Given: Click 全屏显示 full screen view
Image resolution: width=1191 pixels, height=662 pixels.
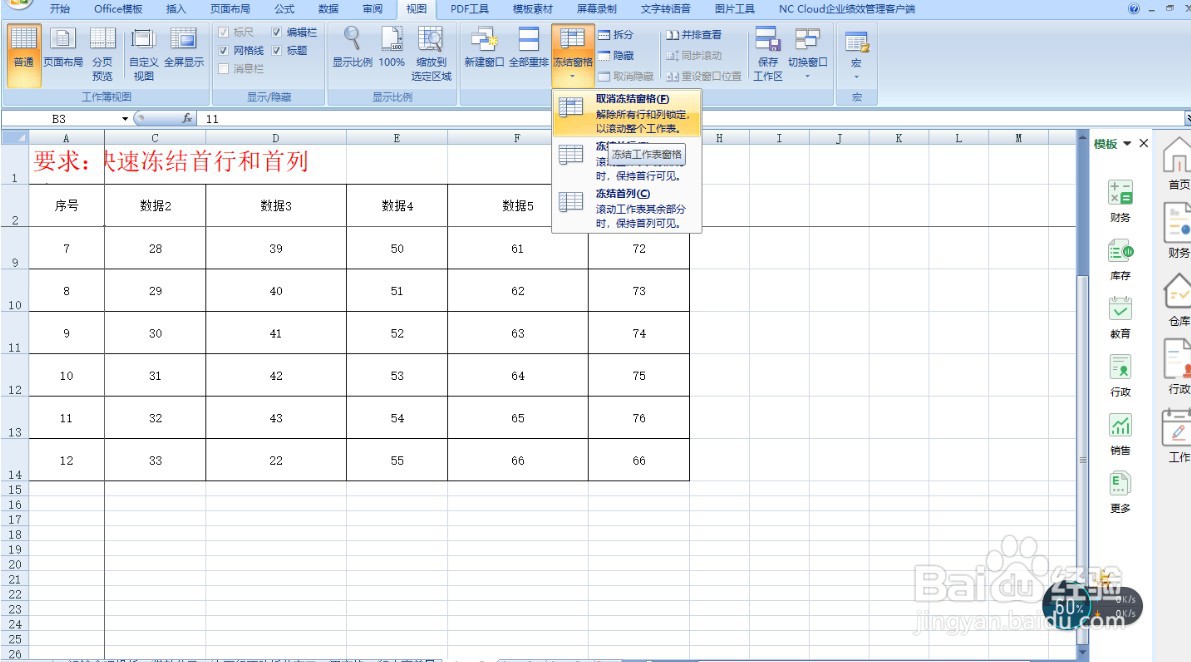Looking at the screenshot, I should pyautogui.click(x=184, y=50).
